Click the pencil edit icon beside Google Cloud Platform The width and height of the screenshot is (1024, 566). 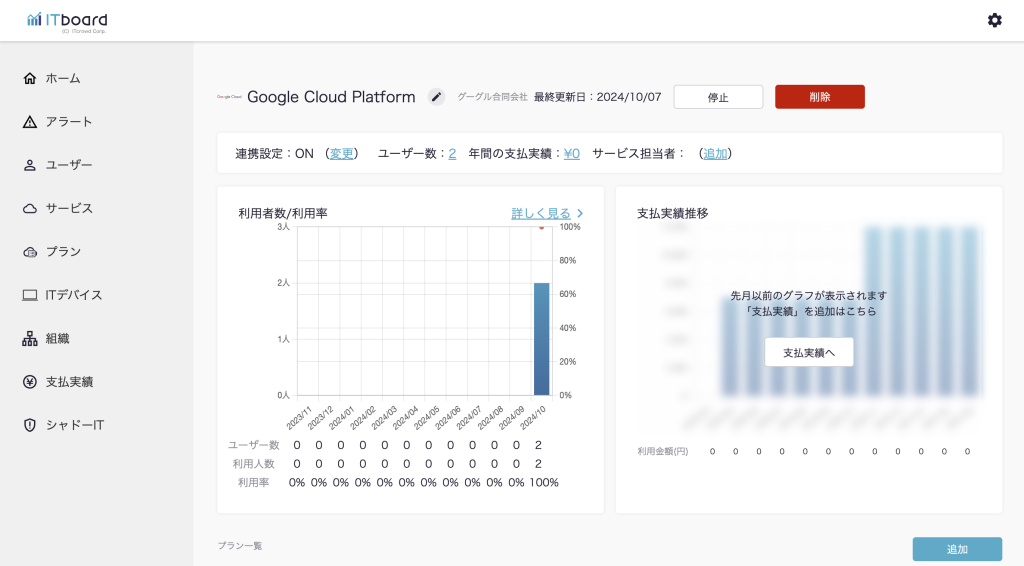point(436,97)
